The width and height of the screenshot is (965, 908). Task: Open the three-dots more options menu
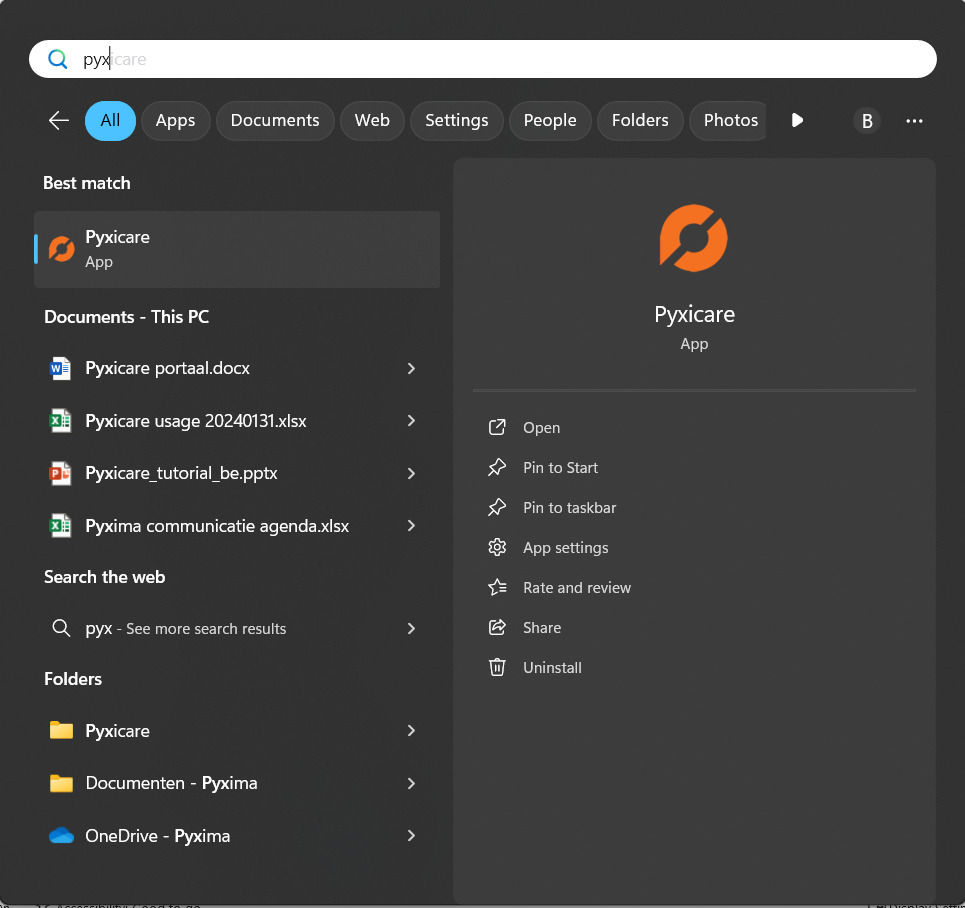point(914,121)
